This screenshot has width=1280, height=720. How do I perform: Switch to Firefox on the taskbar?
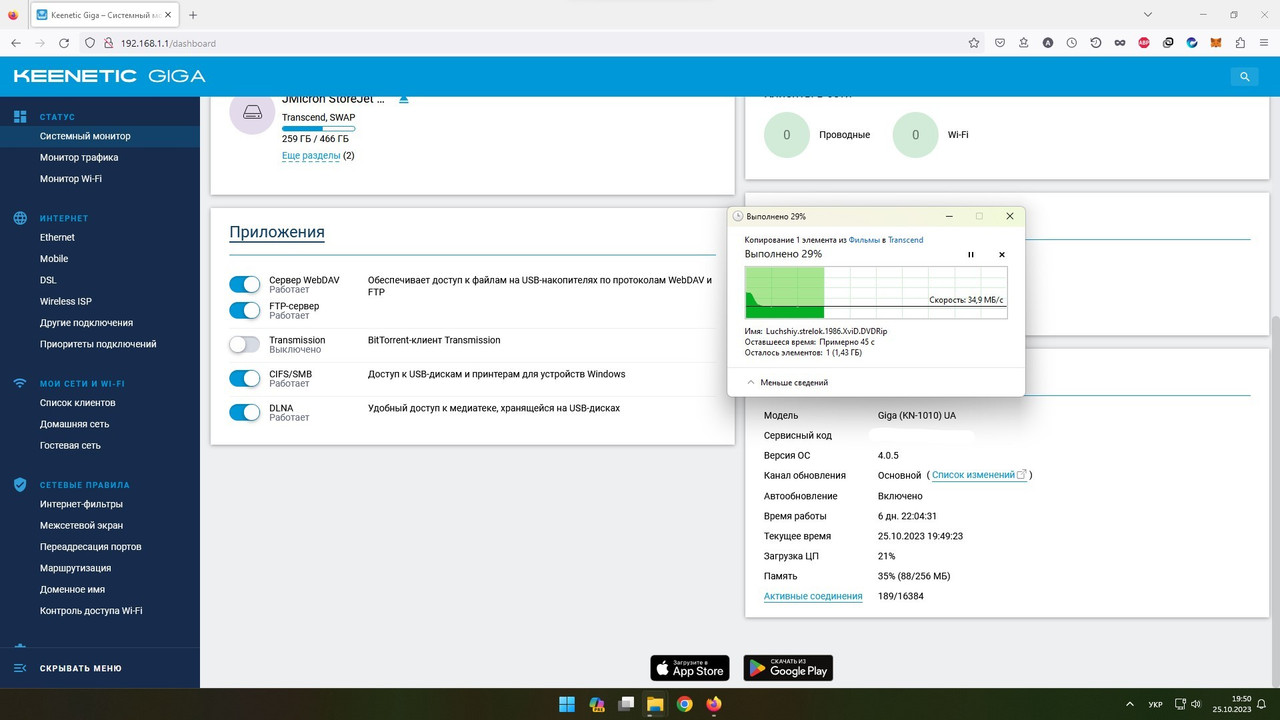click(x=713, y=704)
